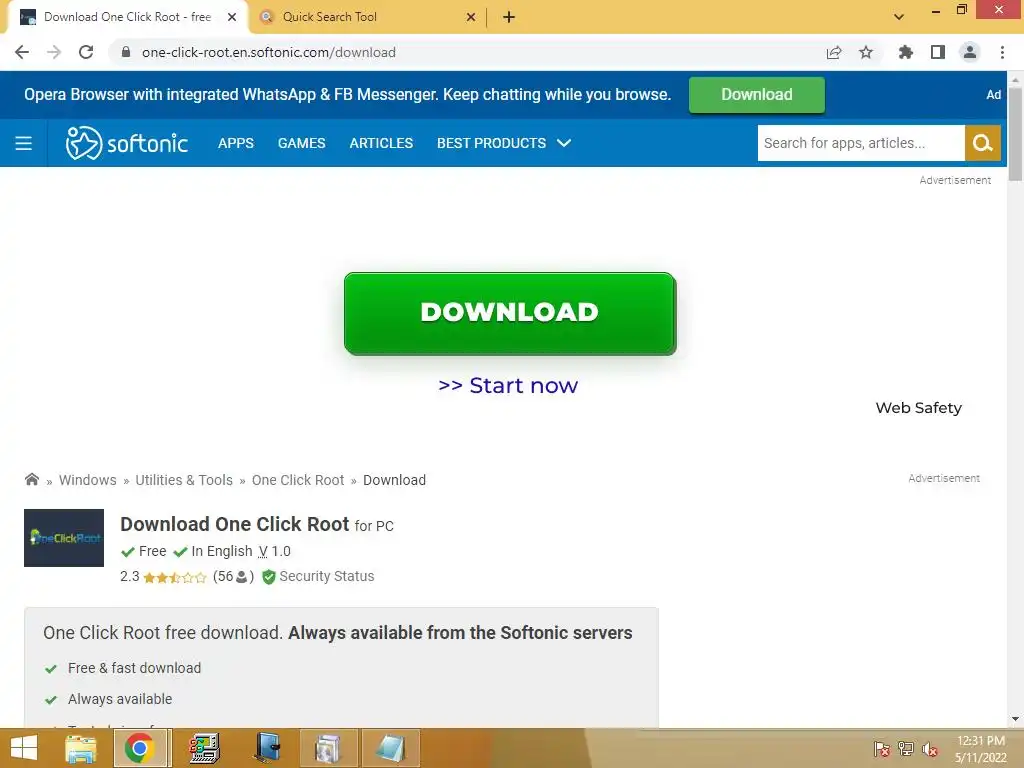Click the Softonic logo
The width and height of the screenshot is (1024, 768).
coord(127,142)
